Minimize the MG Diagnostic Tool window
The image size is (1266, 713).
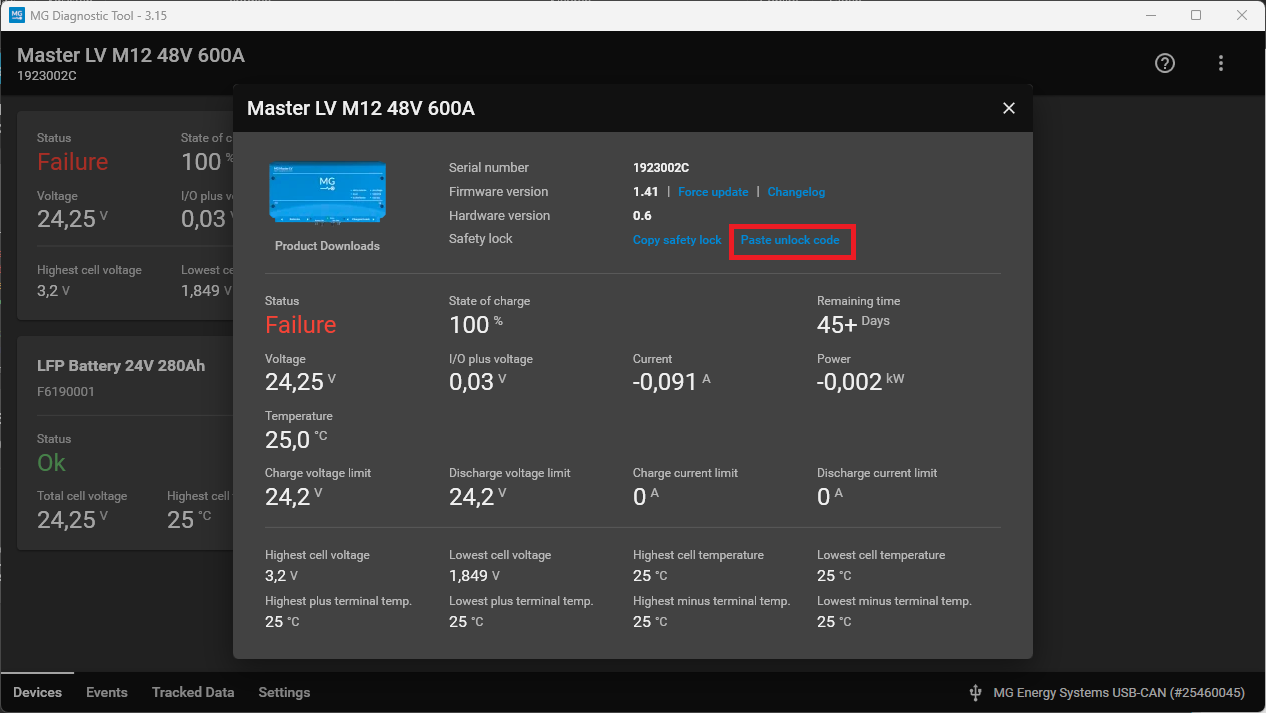1150,15
